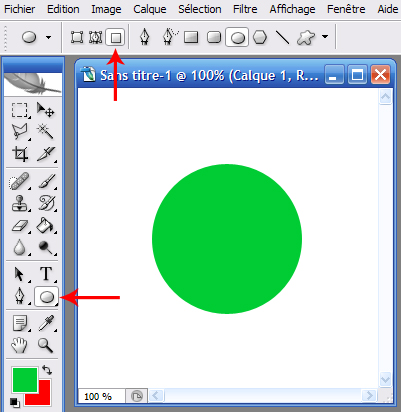Select the Rectangular Marquee tool
401x412 pixels.
20,110
